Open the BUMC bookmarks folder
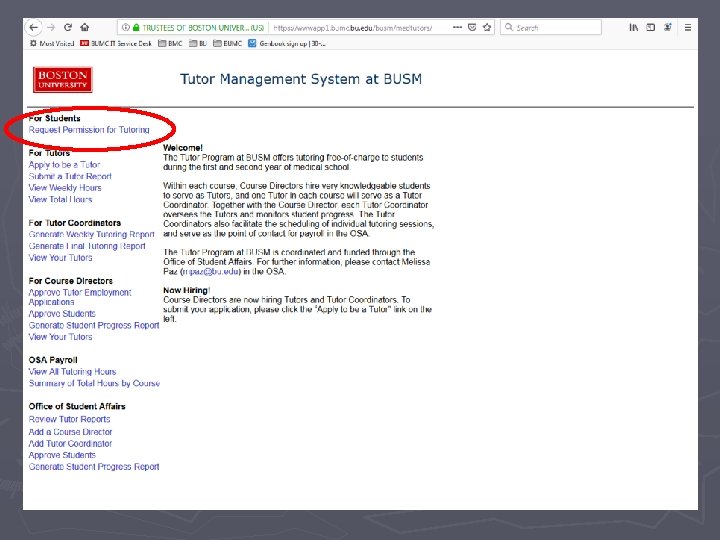 click(227, 44)
